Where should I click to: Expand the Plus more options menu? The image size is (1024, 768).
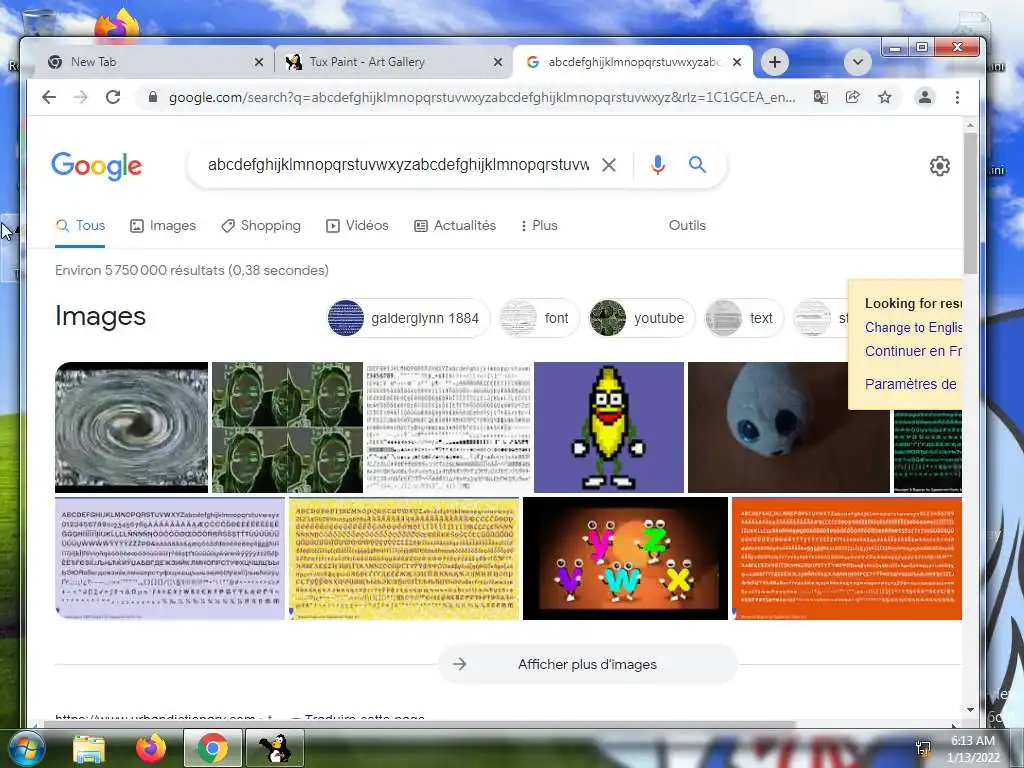click(539, 225)
